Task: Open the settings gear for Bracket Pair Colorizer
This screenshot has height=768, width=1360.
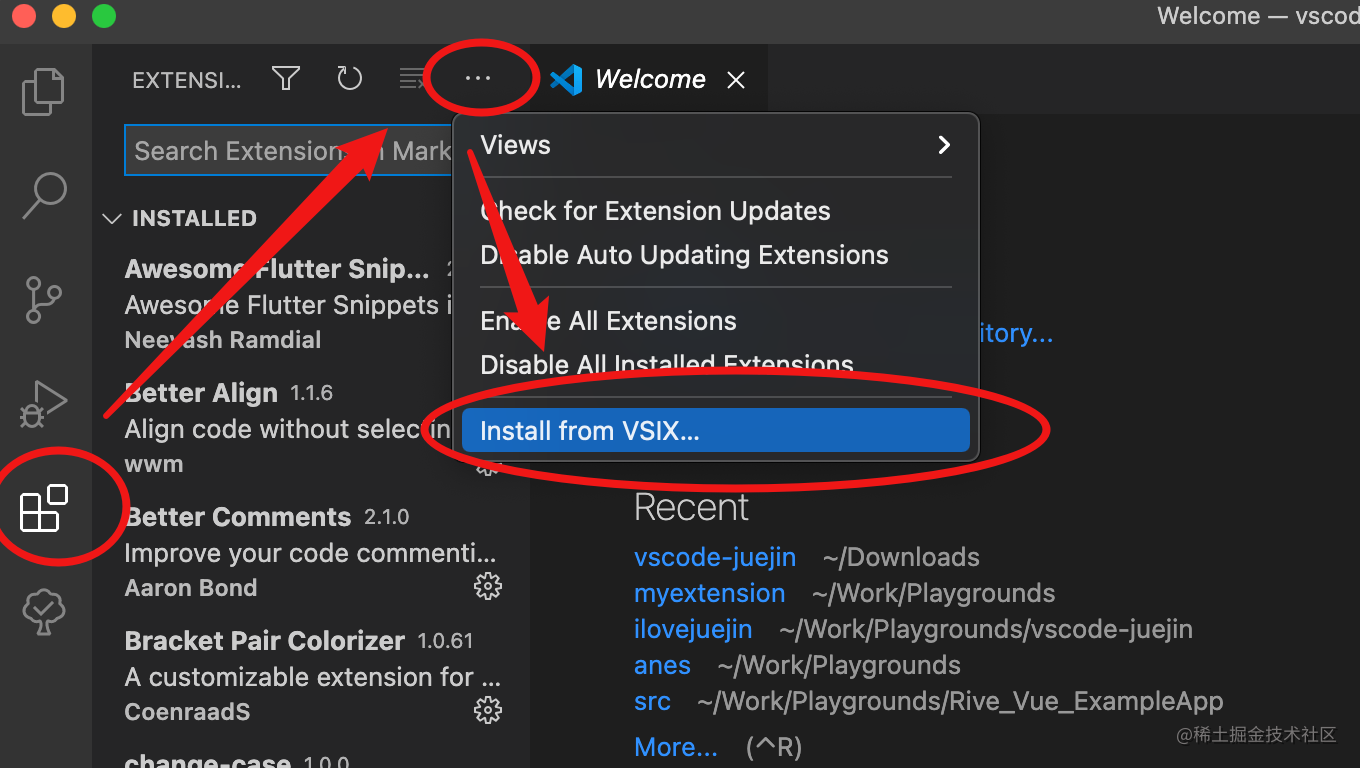Action: [x=487, y=710]
